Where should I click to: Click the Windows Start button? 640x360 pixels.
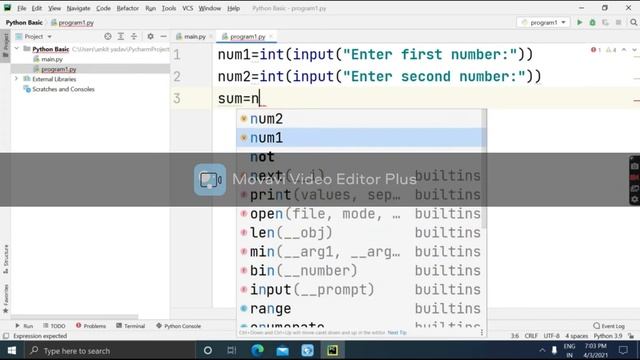11,351
